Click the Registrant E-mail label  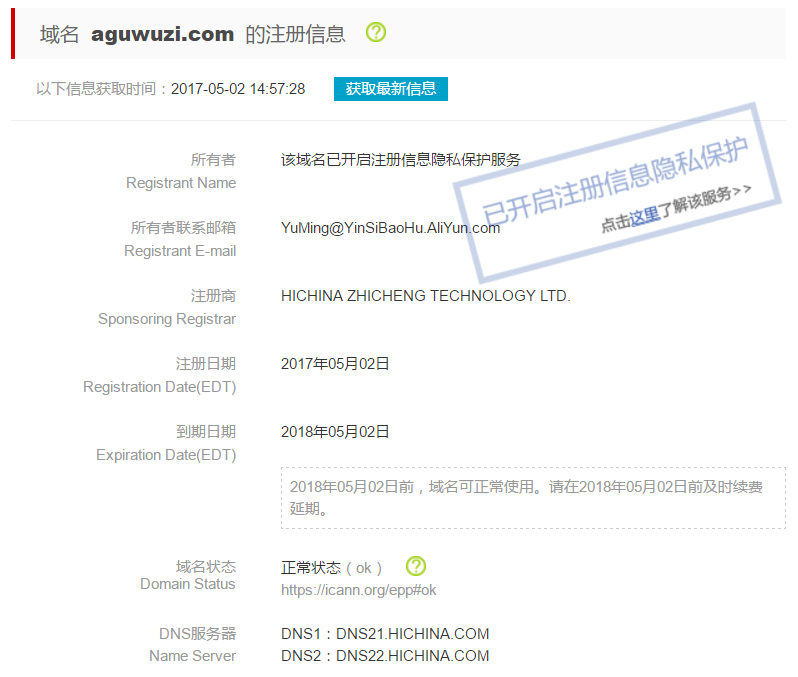click(x=180, y=251)
